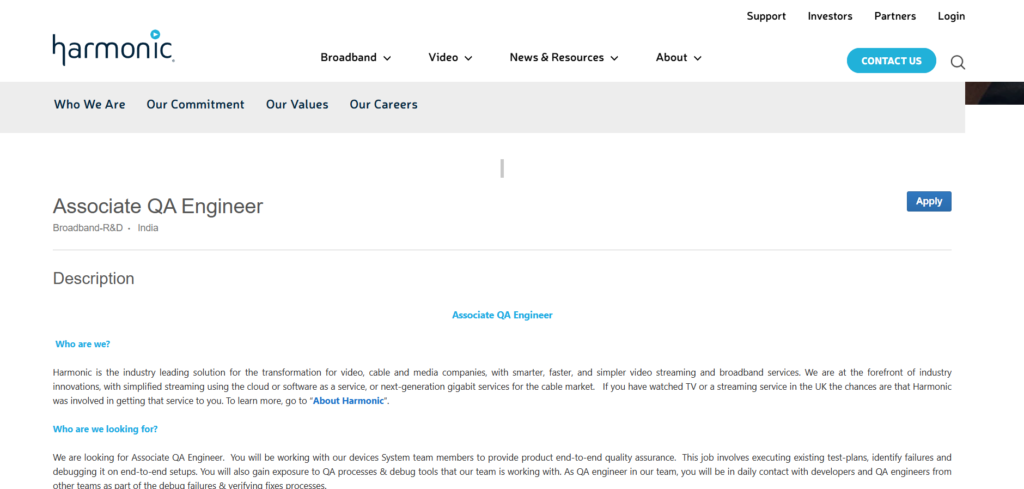Expand the About menu
This screenshot has height=489, width=1024.
[x=678, y=58]
